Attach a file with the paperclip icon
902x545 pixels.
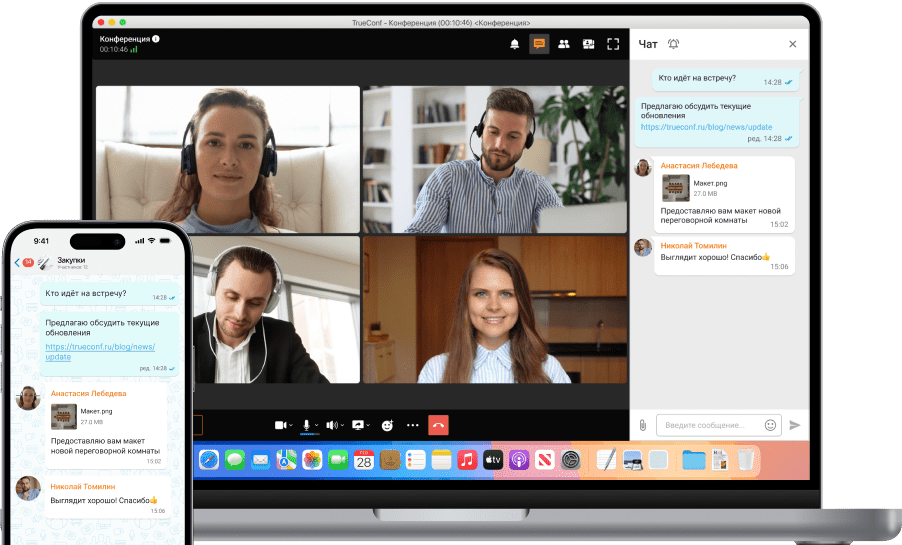[x=643, y=425]
